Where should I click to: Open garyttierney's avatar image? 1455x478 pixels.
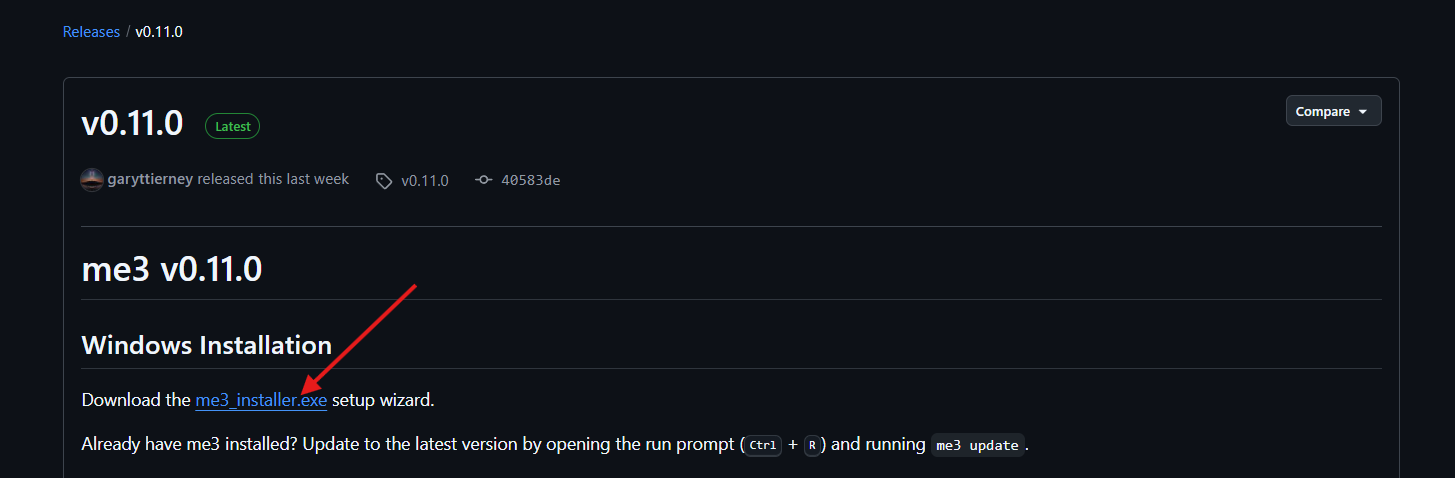click(92, 180)
